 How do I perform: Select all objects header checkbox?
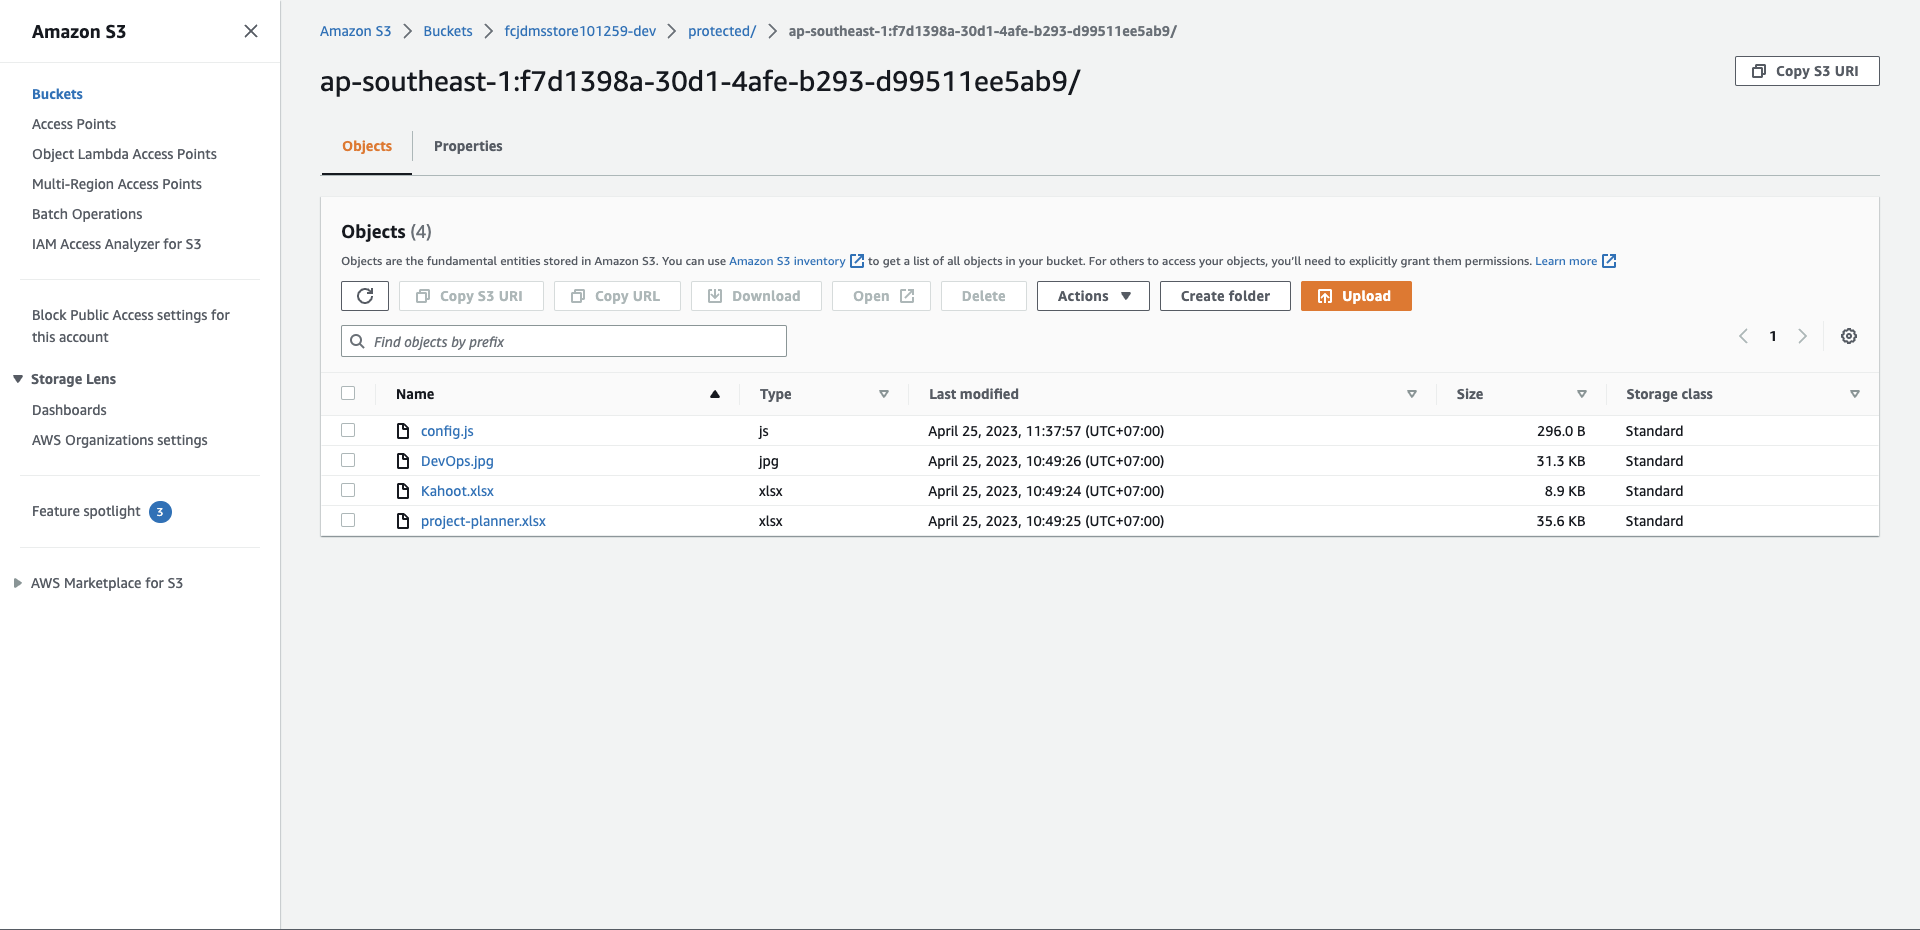tap(348, 393)
